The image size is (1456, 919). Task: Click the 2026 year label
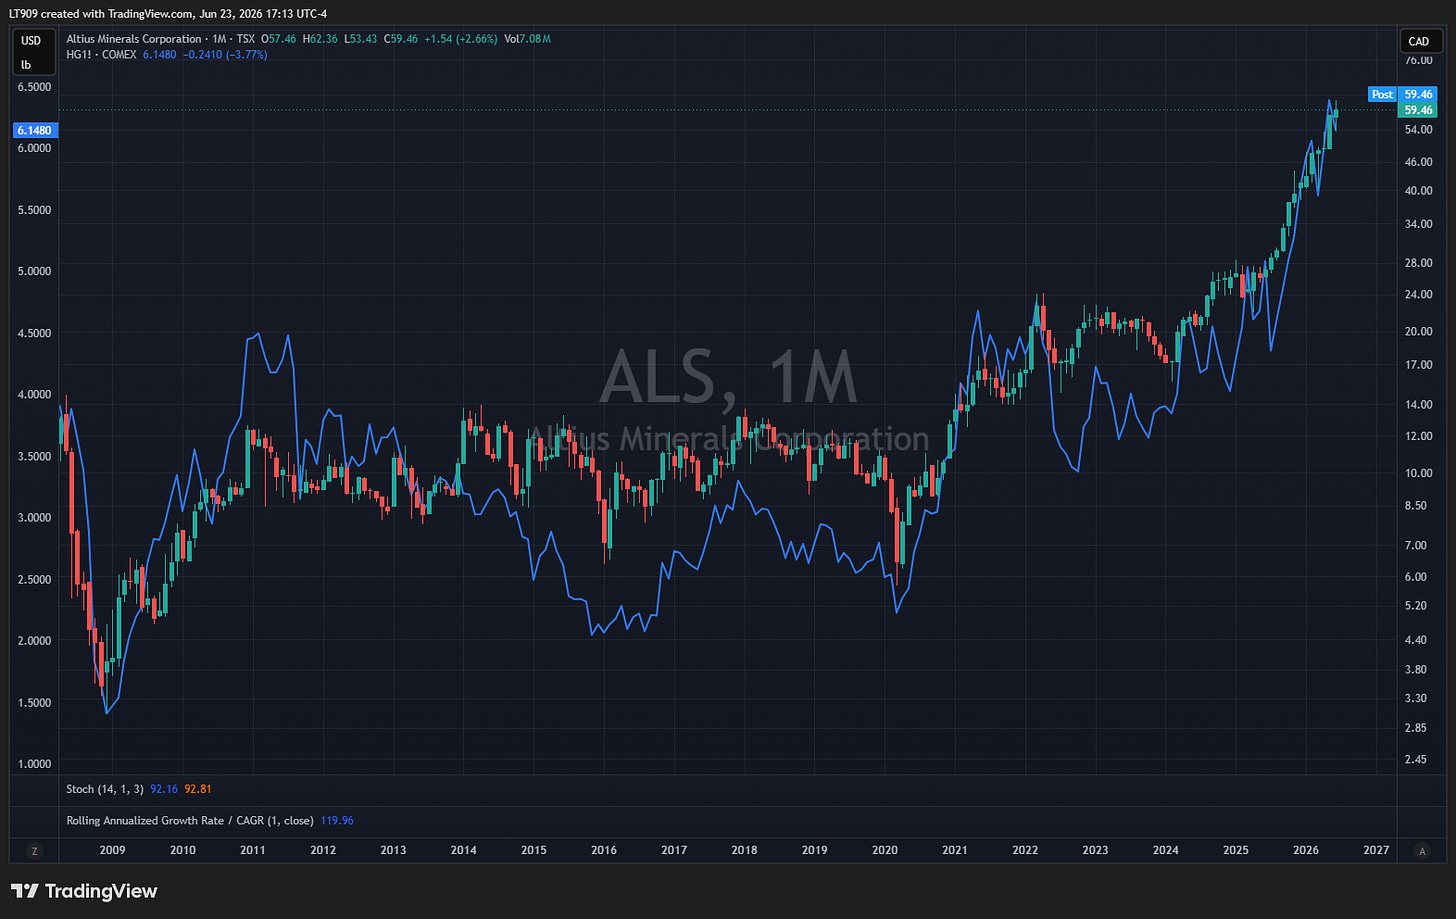click(1305, 850)
